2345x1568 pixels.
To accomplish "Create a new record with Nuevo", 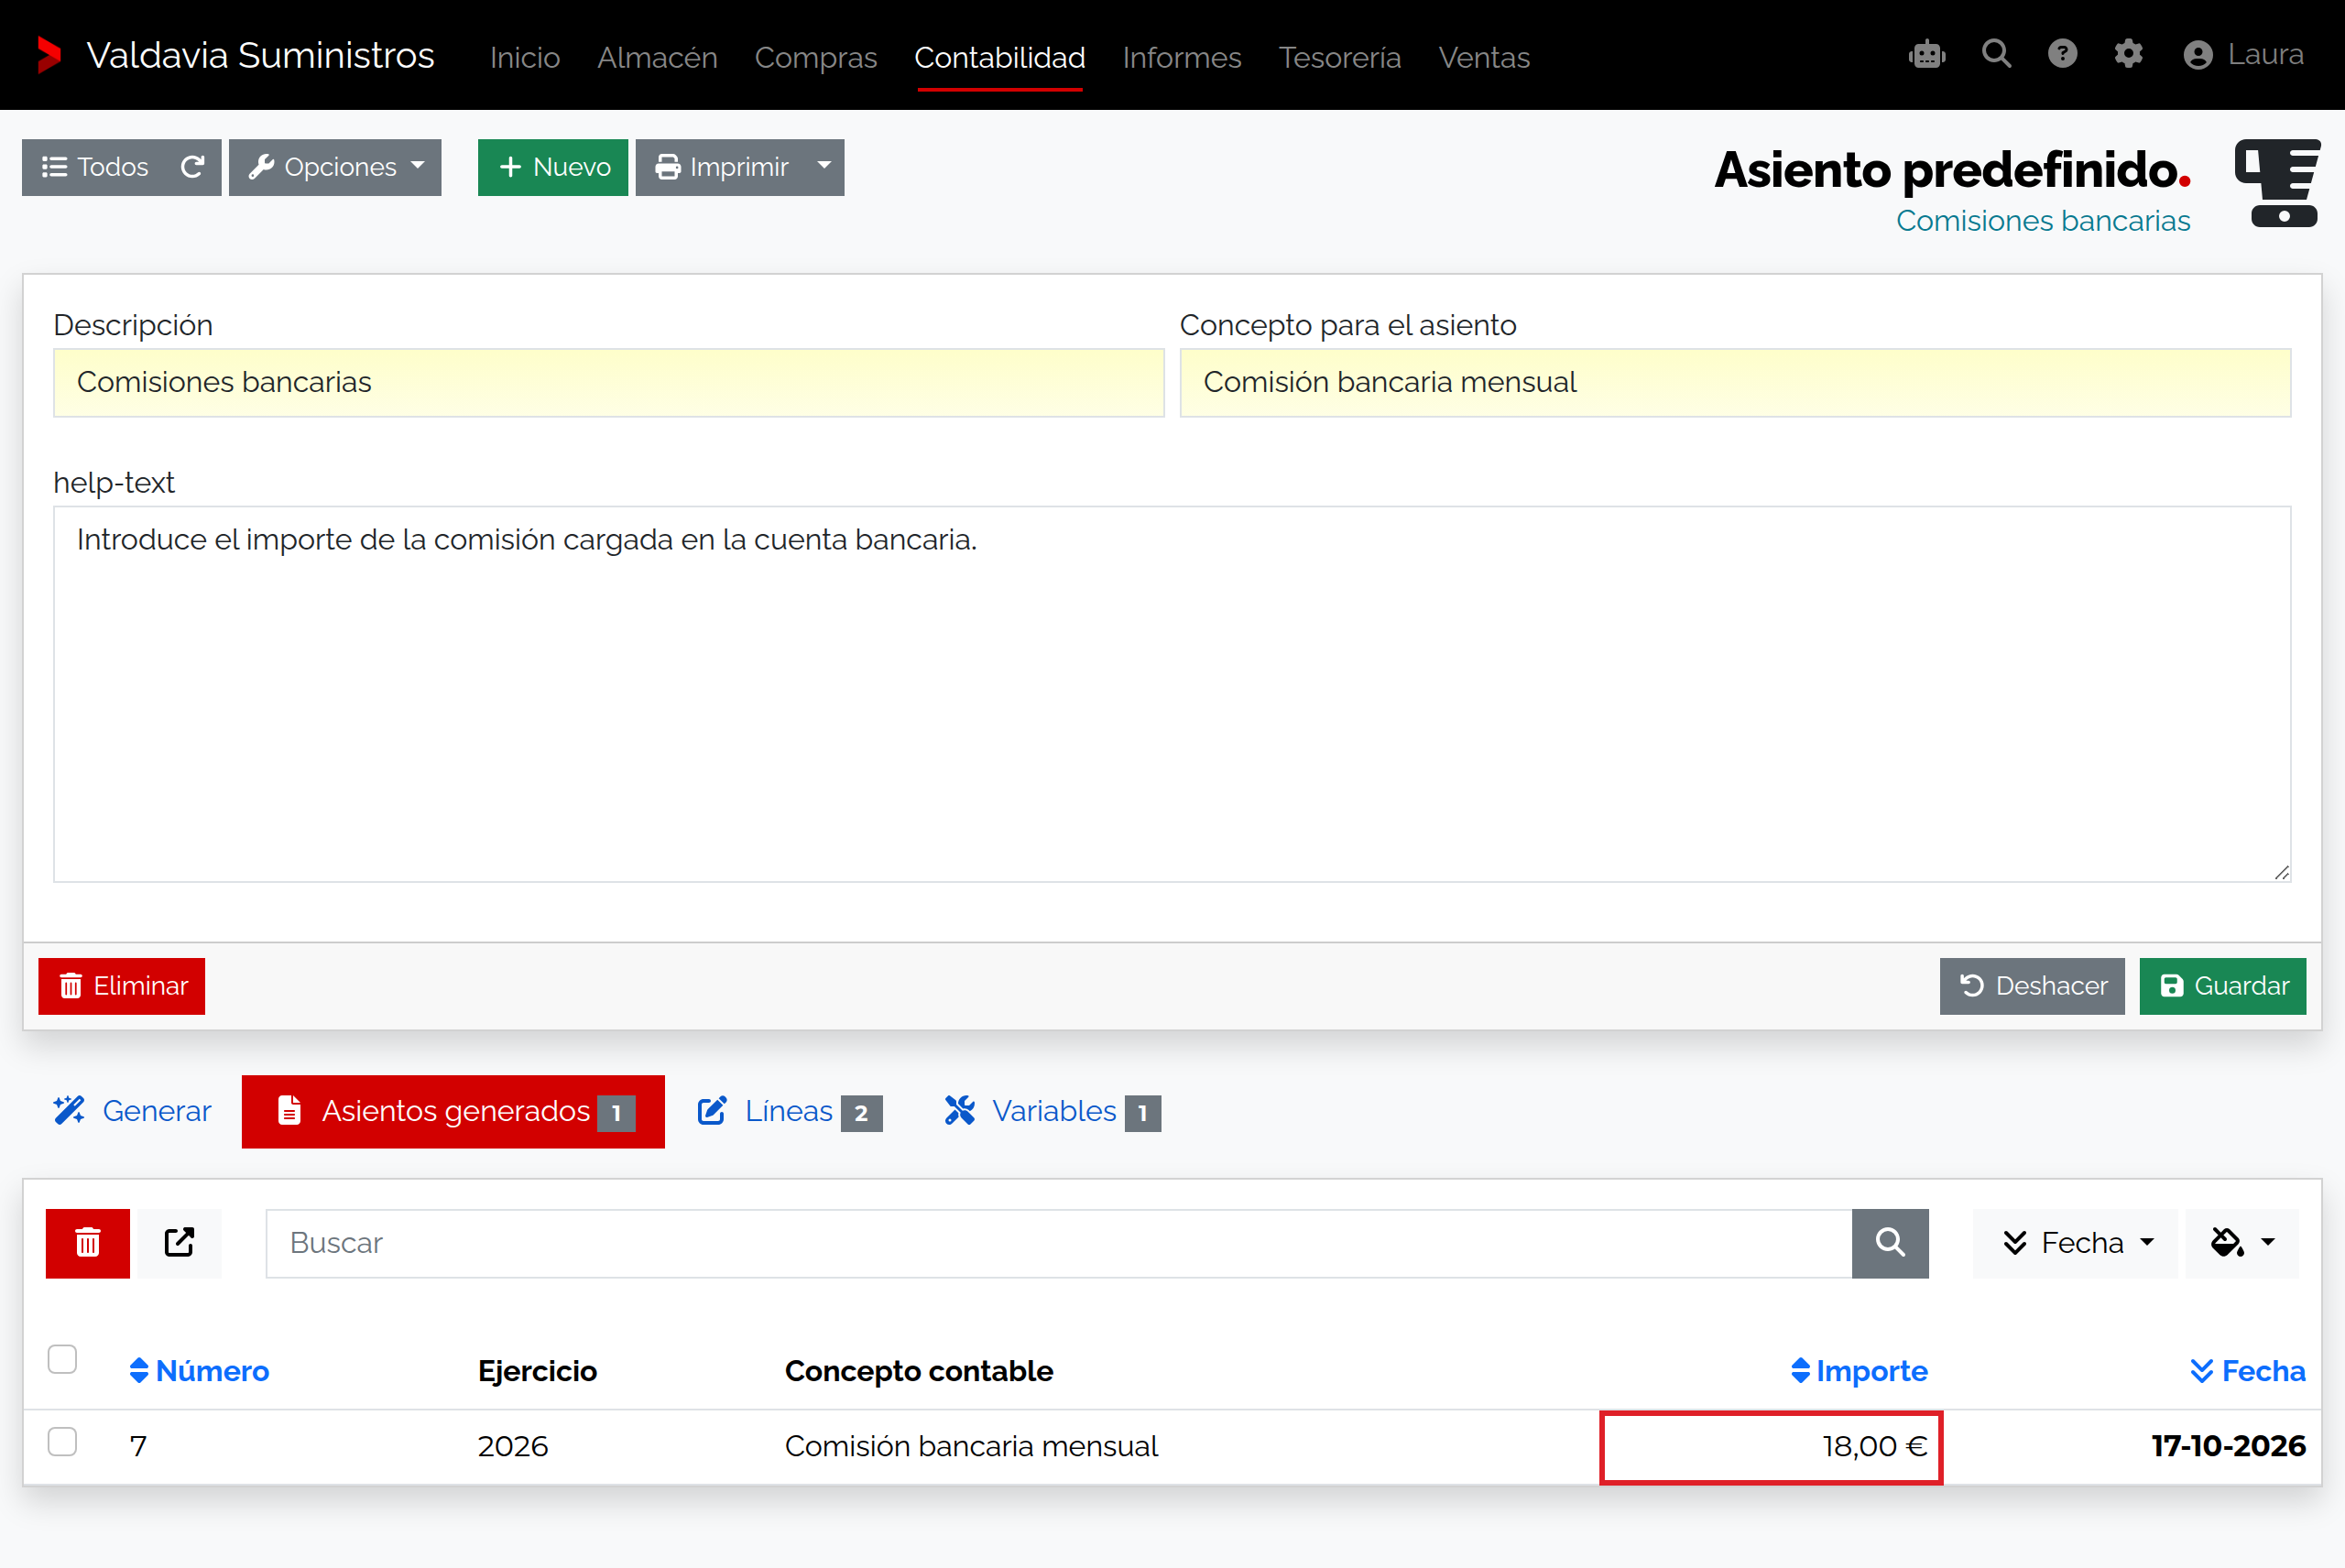I will 553,167.
